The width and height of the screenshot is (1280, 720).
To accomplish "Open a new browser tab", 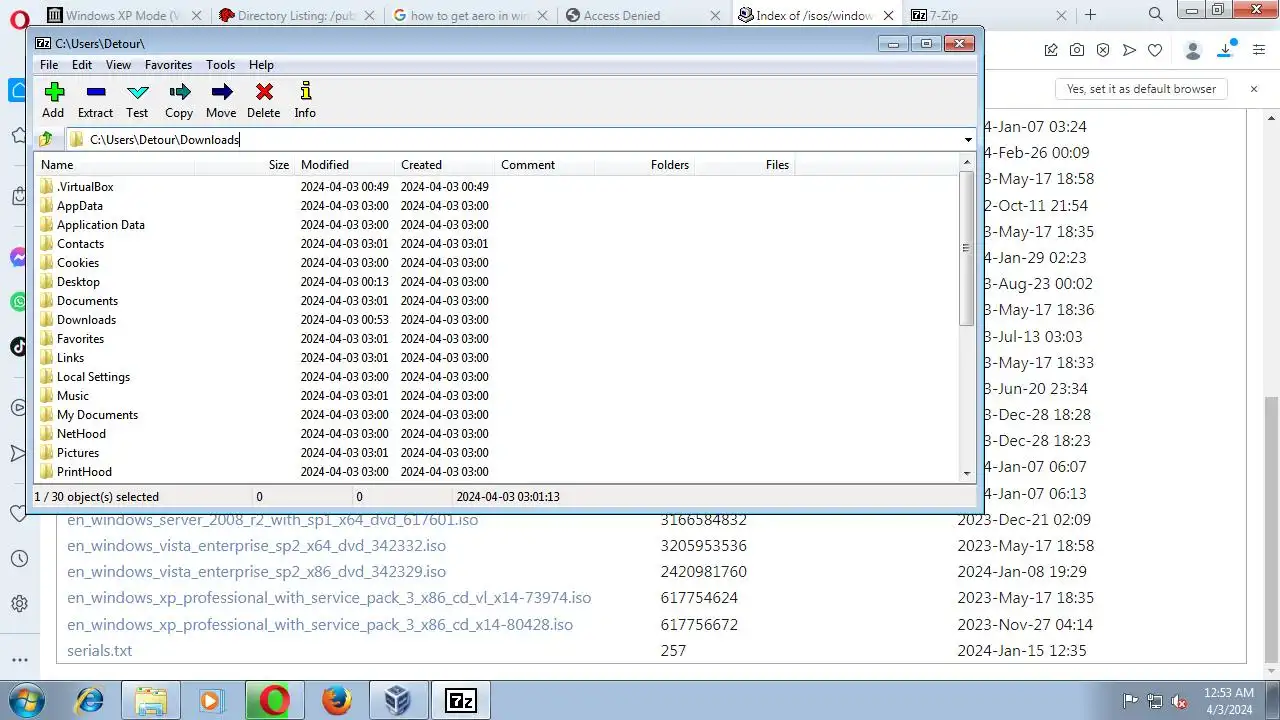I will [x=1091, y=15].
